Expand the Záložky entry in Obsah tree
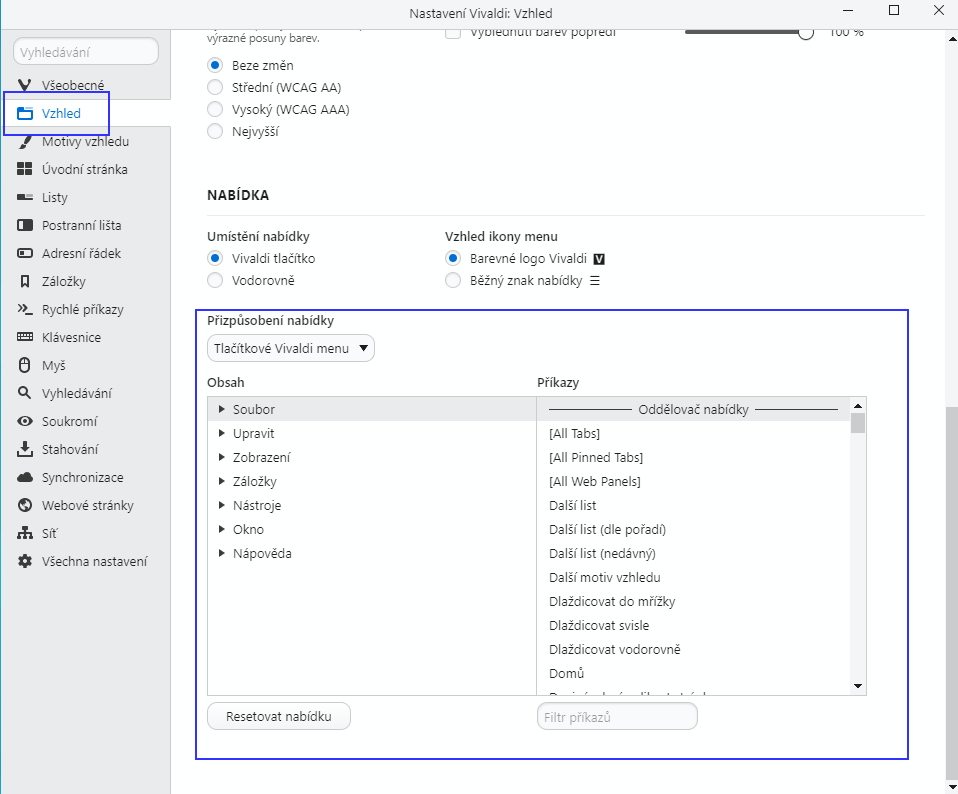The width and height of the screenshot is (958, 794). tap(222, 481)
